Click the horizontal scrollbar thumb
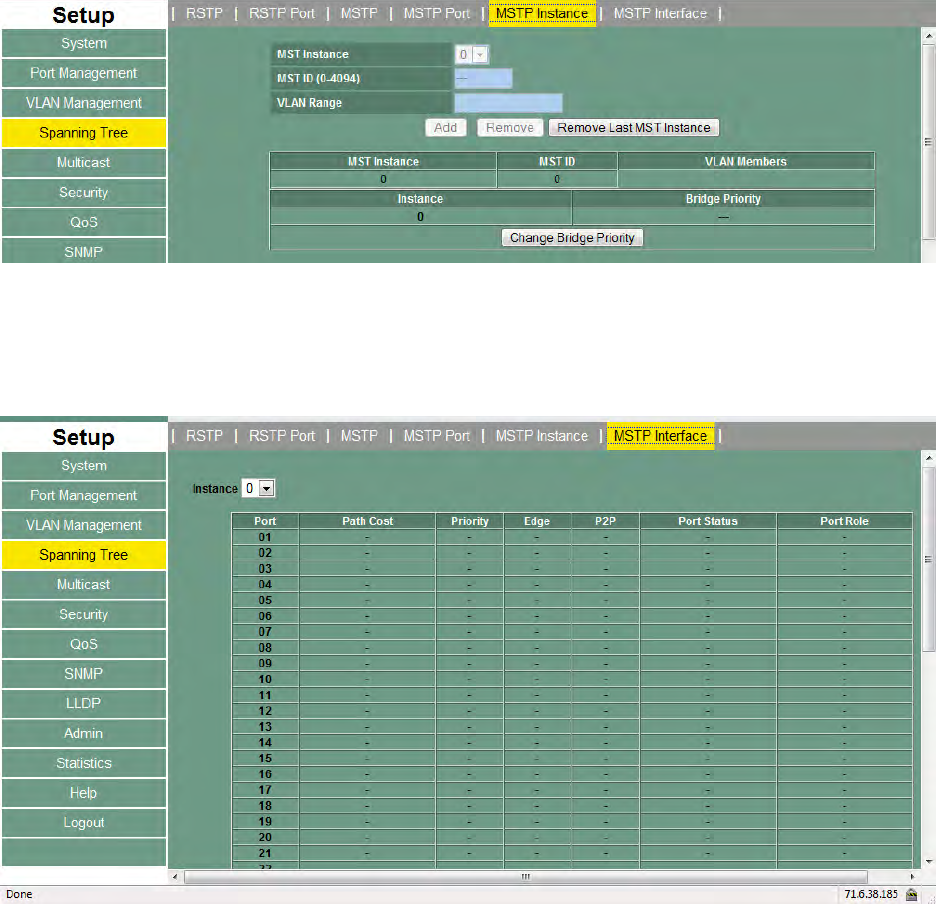The height and width of the screenshot is (904, 936). coord(525,877)
